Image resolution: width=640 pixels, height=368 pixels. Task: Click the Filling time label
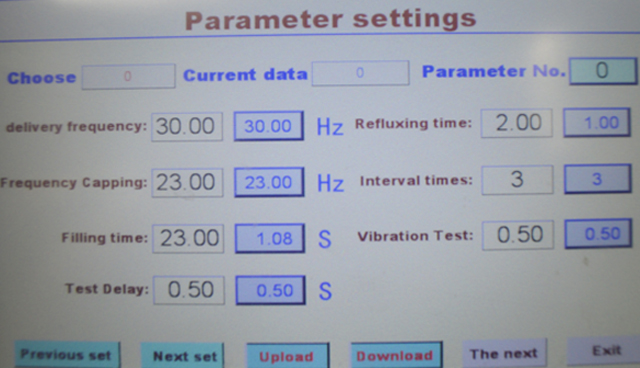point(104,238)
